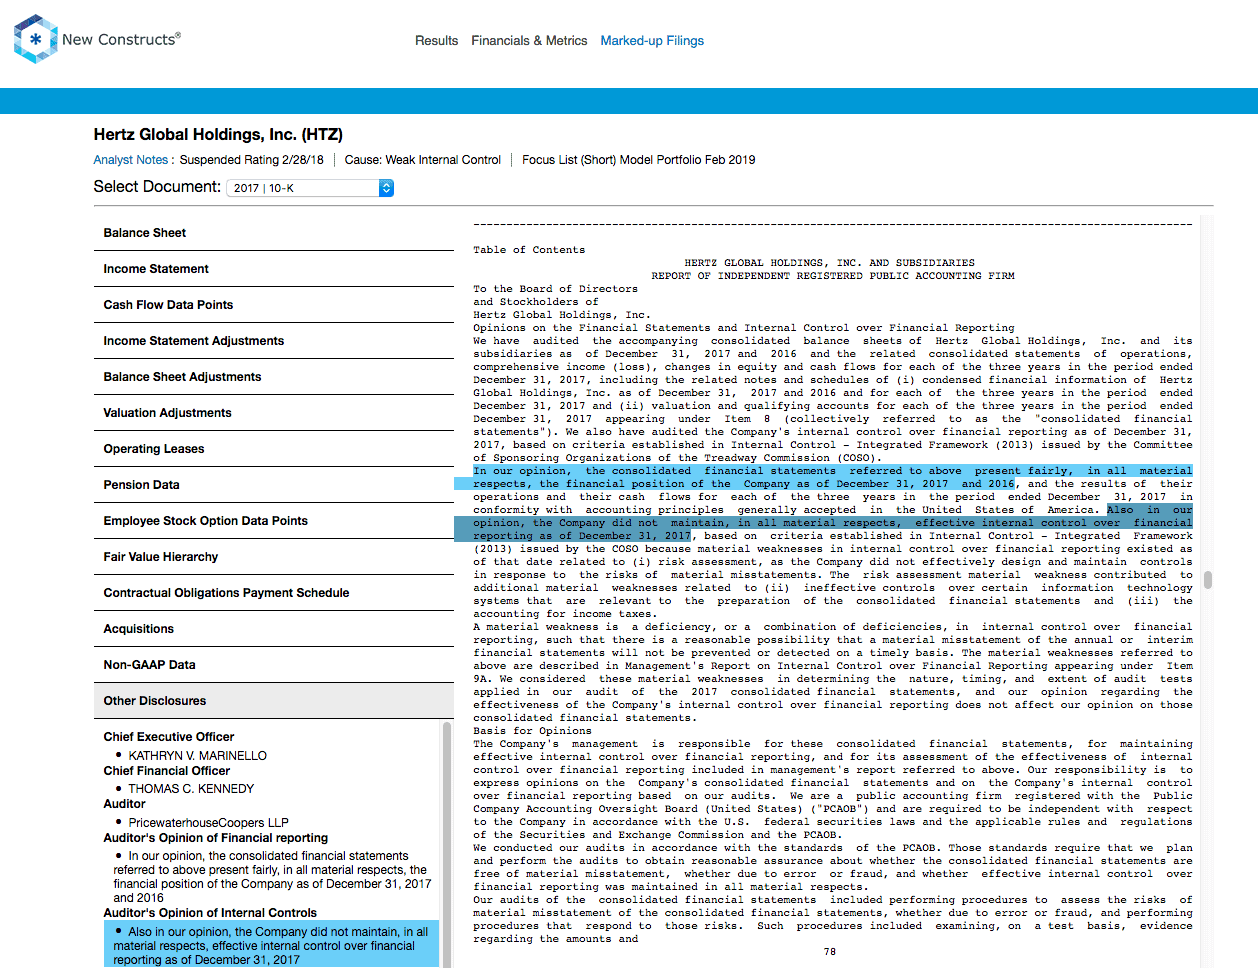
Task: Click Focus List (Short) Model Portfolio note
Action: pyautogui.click(x=639, y=160)
